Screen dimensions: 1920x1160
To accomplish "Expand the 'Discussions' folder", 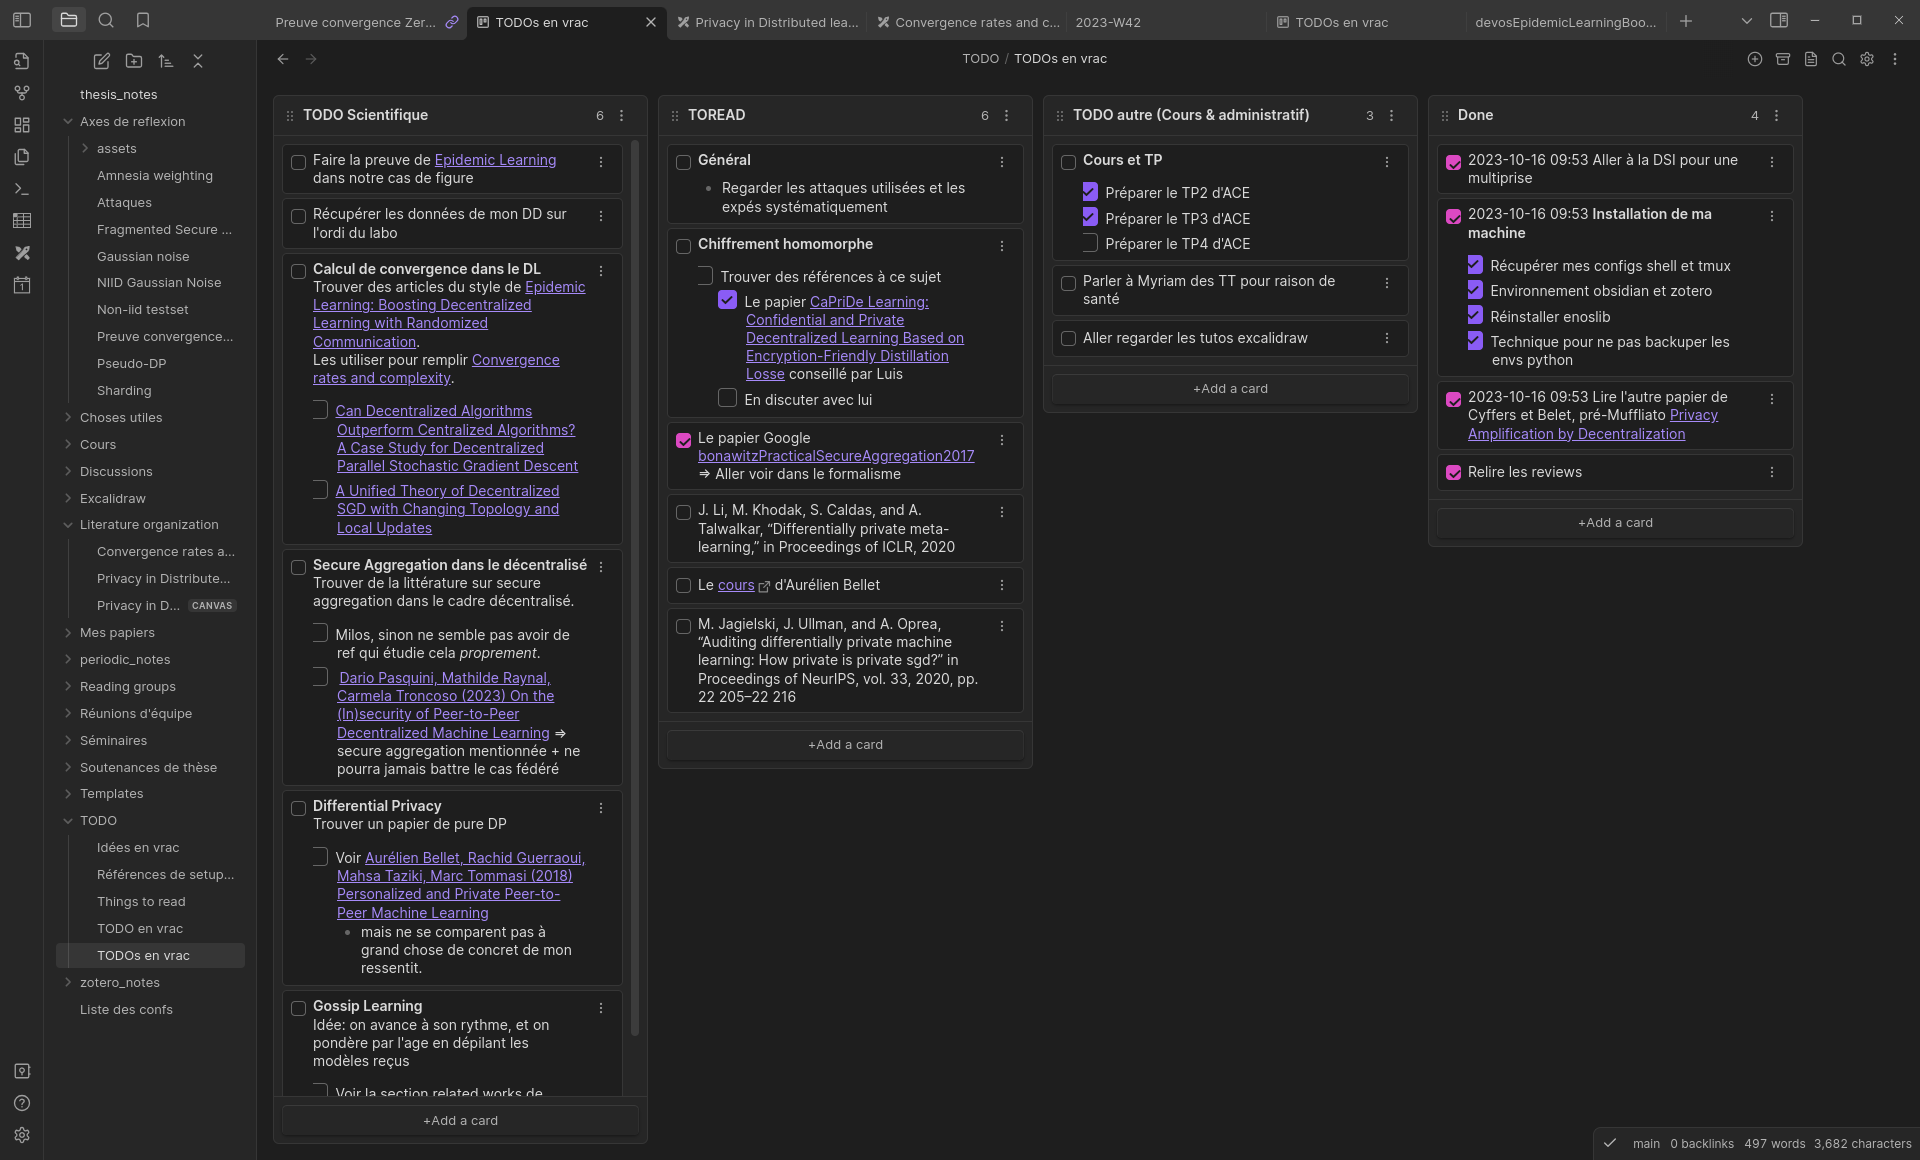I will 68,472.
